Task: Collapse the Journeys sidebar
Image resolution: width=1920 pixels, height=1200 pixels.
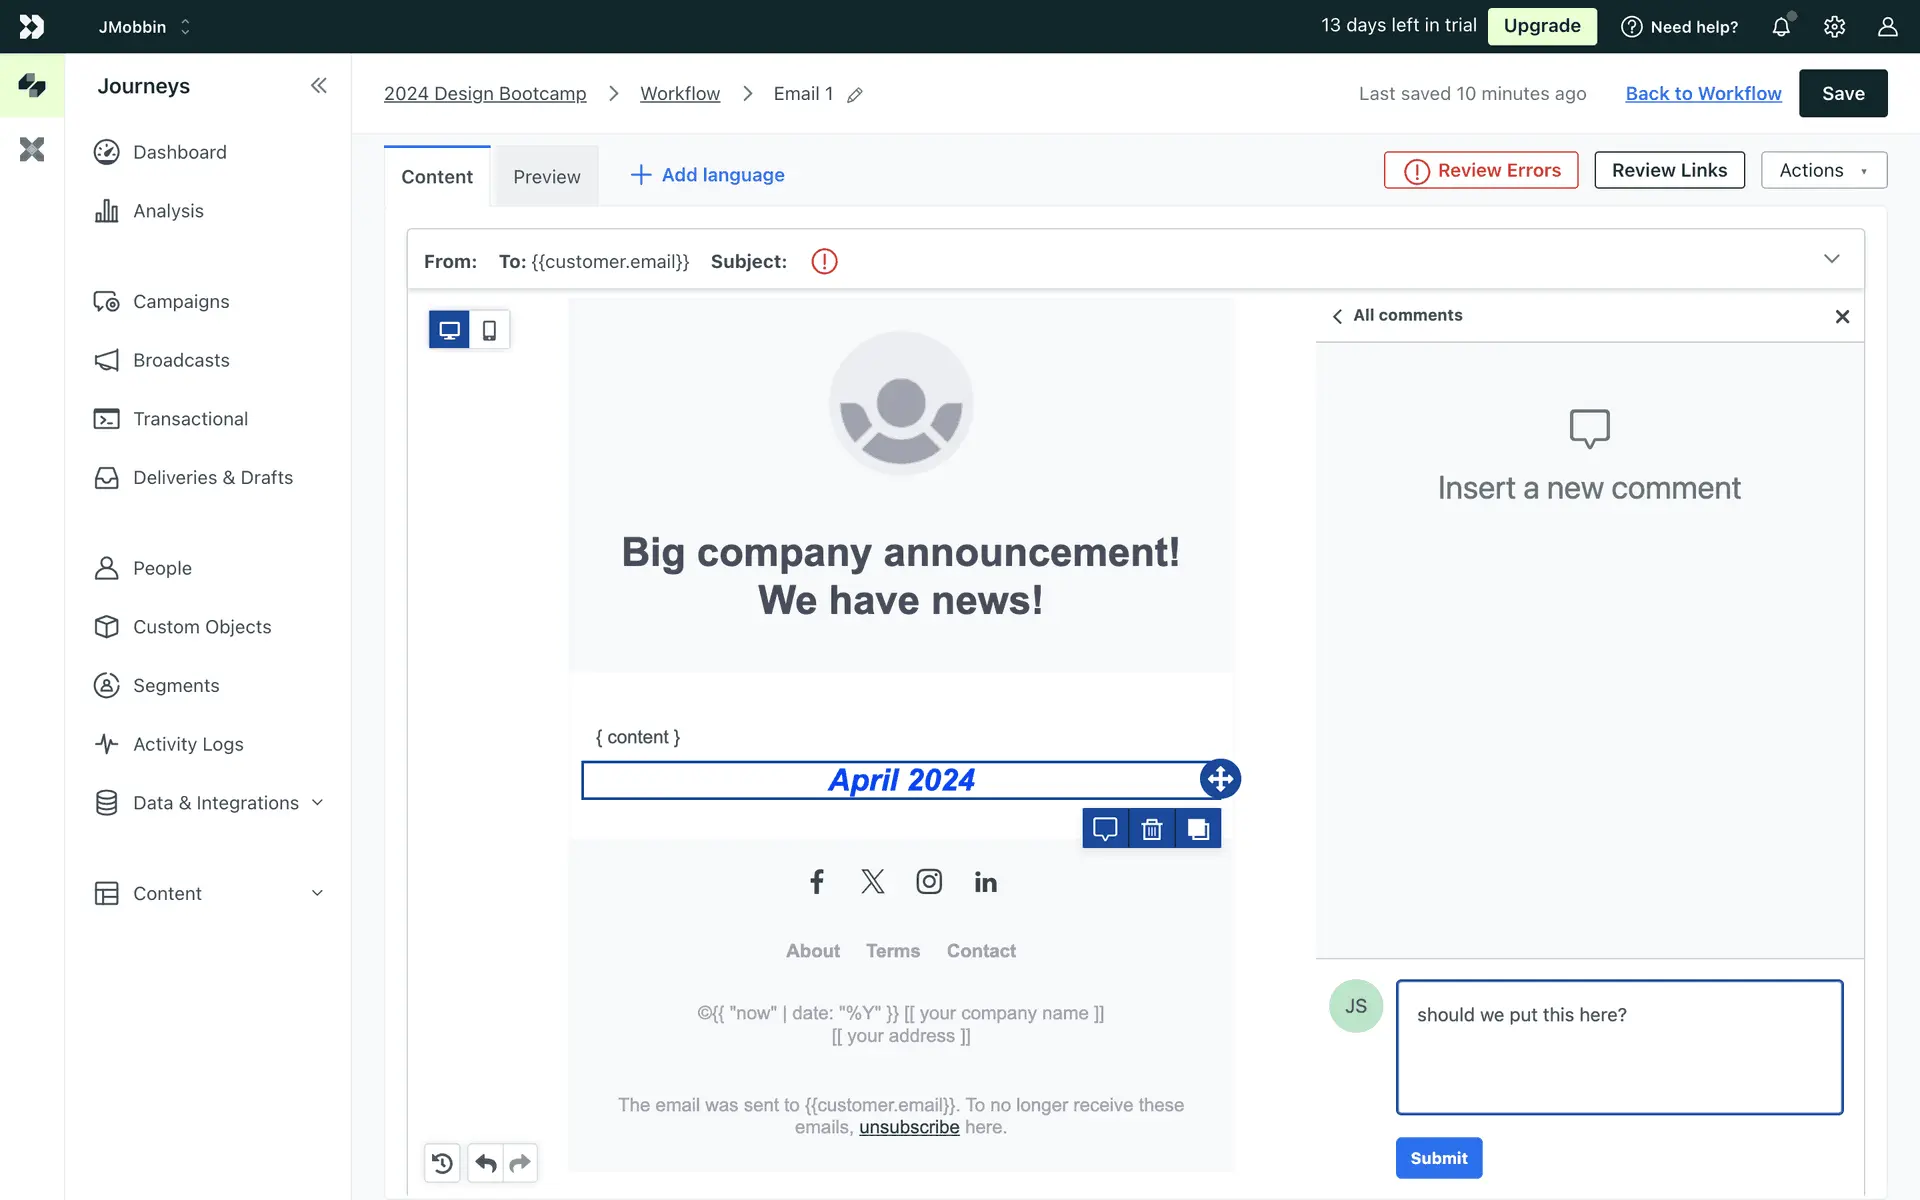Action: 318,86
